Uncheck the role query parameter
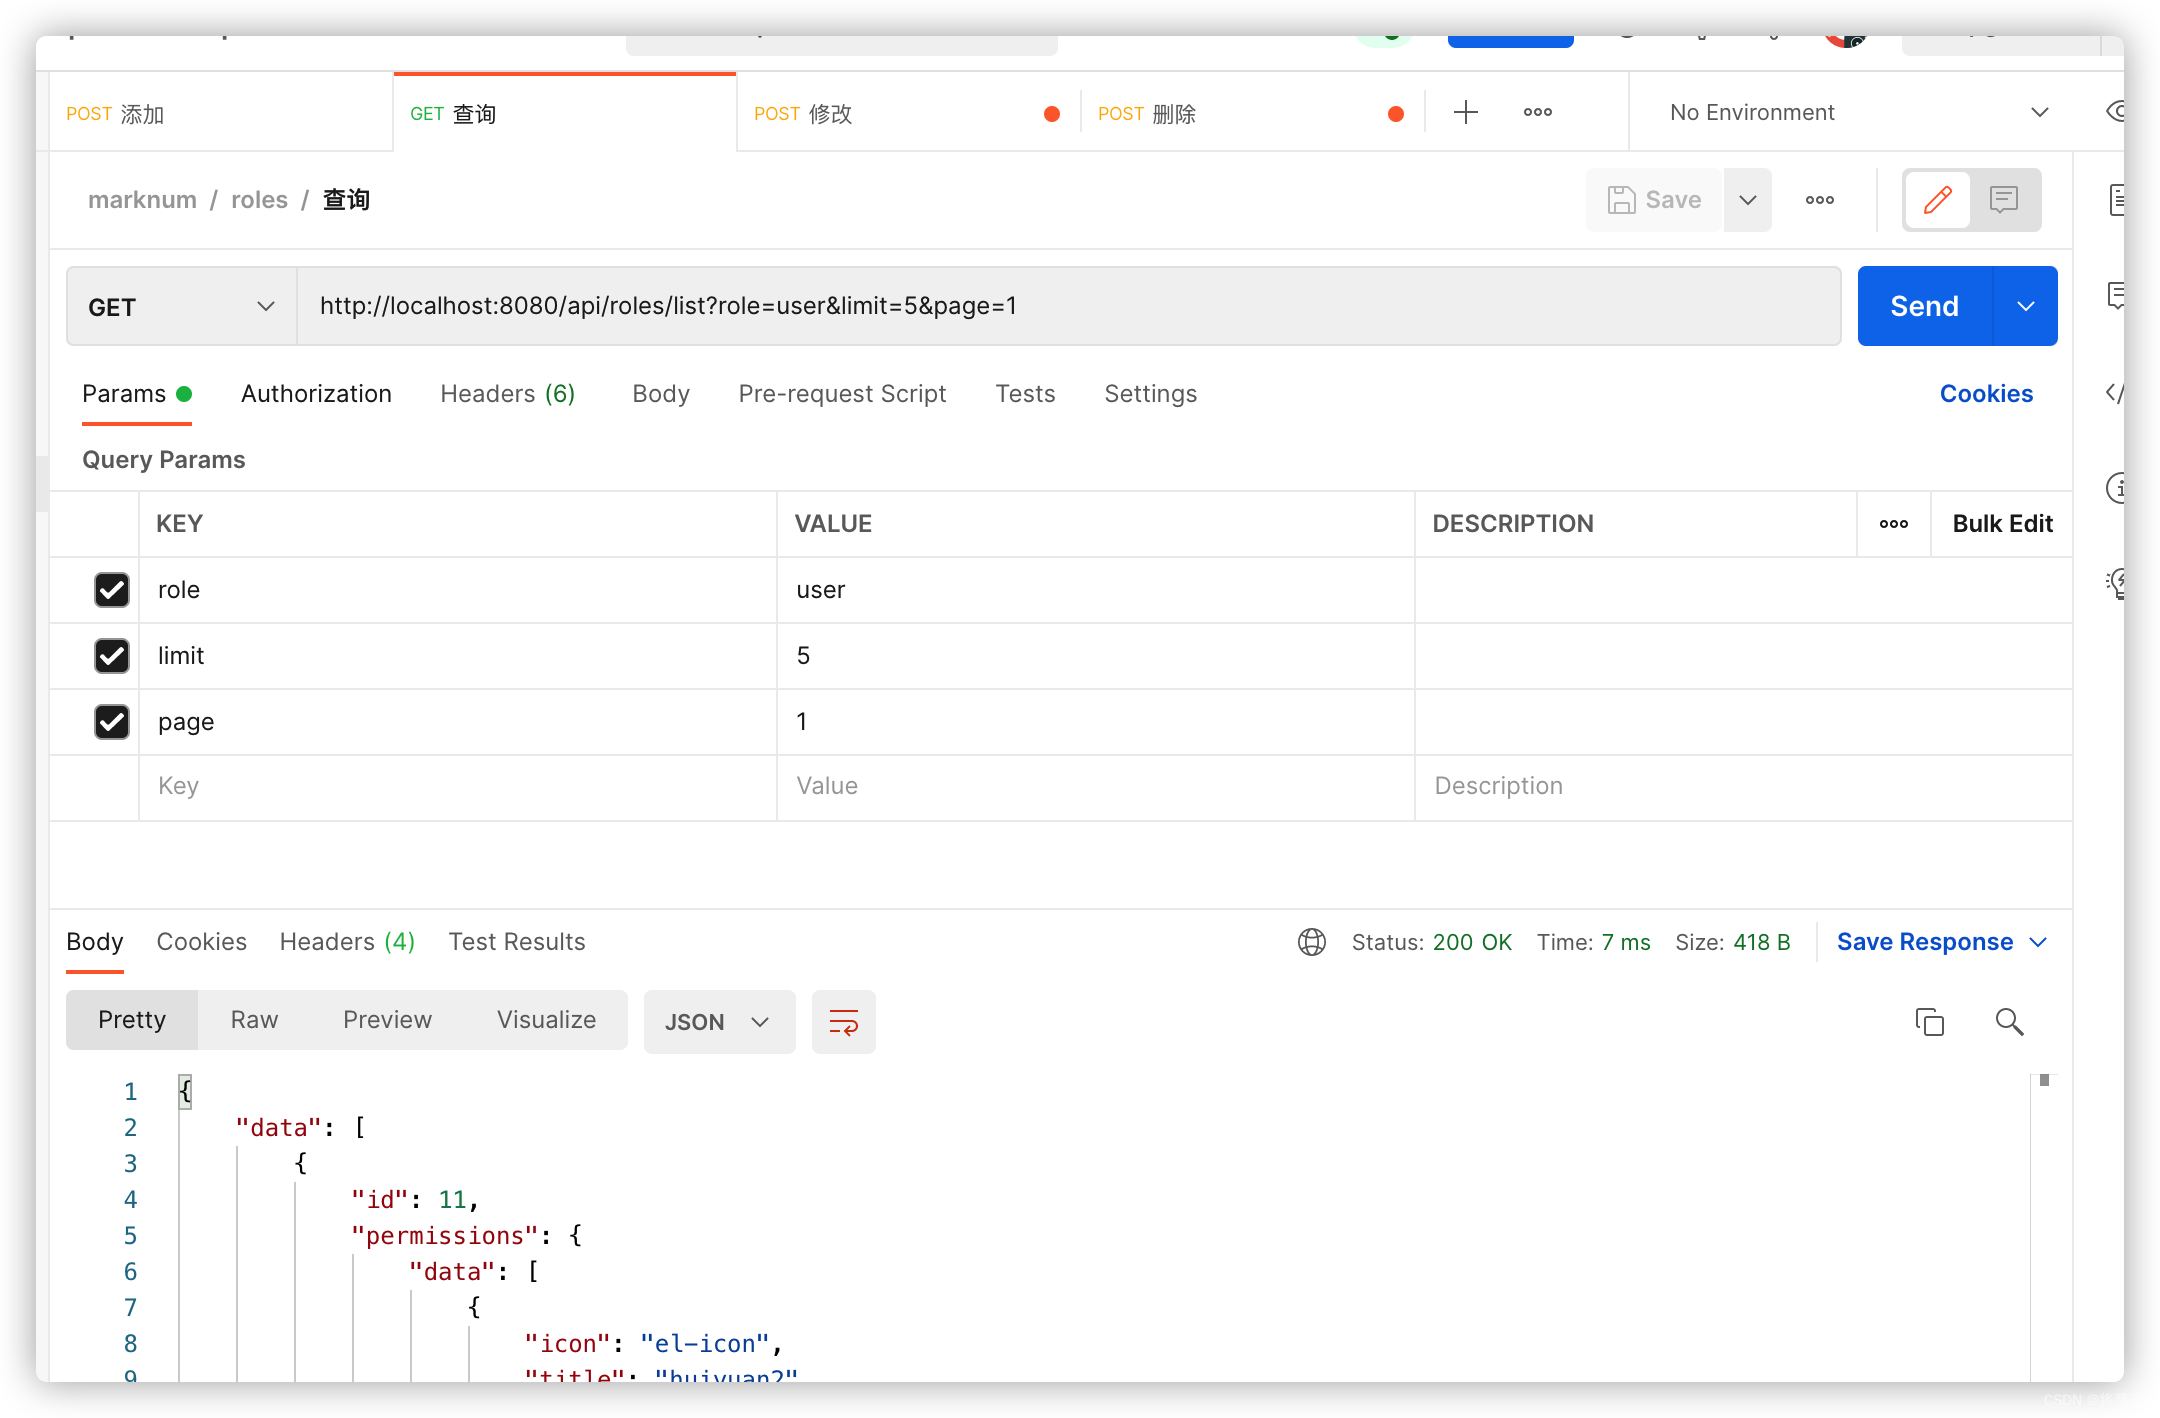This screenshot has height=1418, width=2160. pyautogui.click(x=111, y=590)
